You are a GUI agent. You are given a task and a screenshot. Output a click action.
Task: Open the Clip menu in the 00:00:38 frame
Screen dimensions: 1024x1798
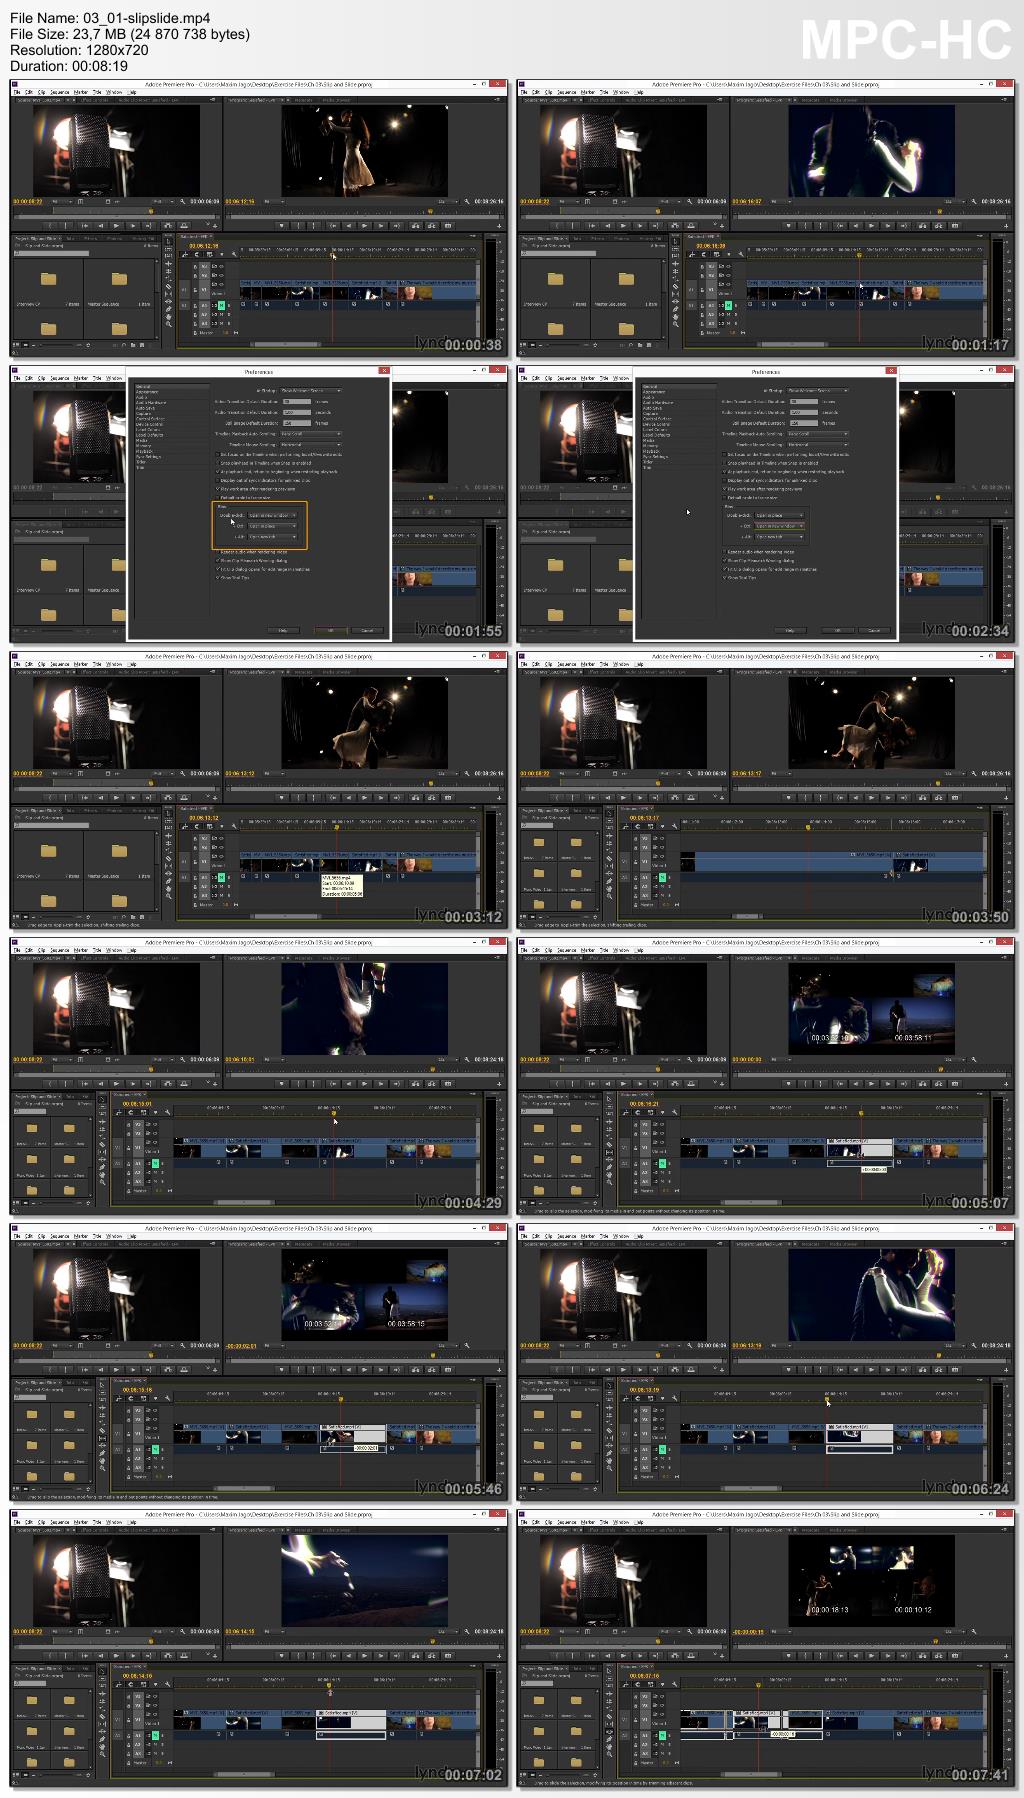tap(41, 92)
